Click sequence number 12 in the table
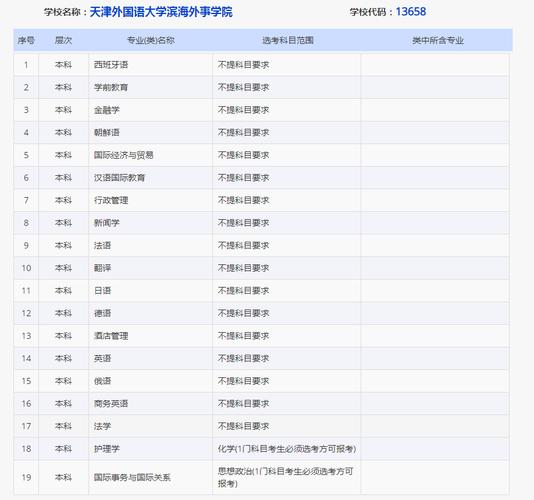Image resolution: width=534 pixels, height=500 pixels. tap(26, 313)
